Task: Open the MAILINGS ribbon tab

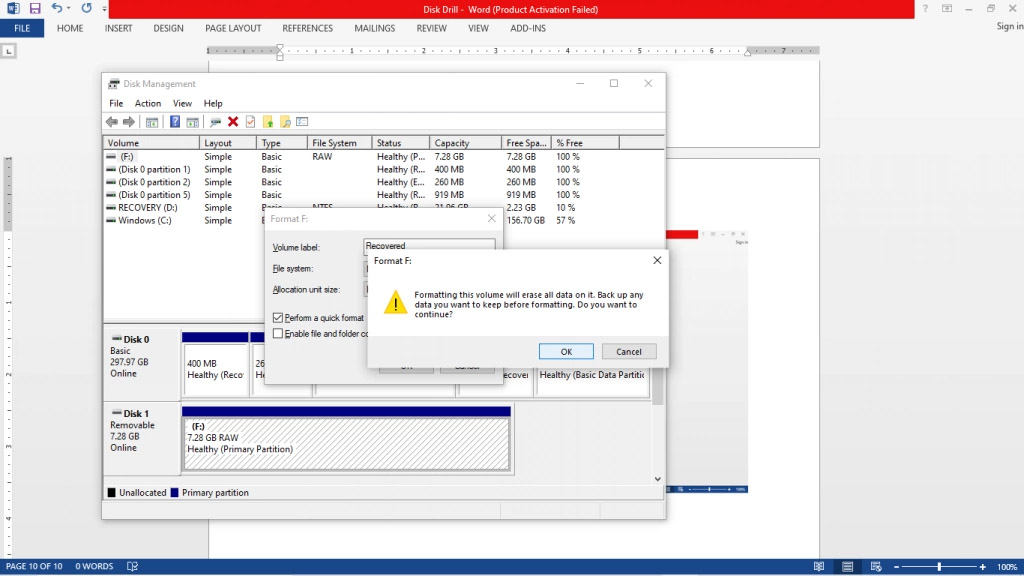Action: point(375,28)
